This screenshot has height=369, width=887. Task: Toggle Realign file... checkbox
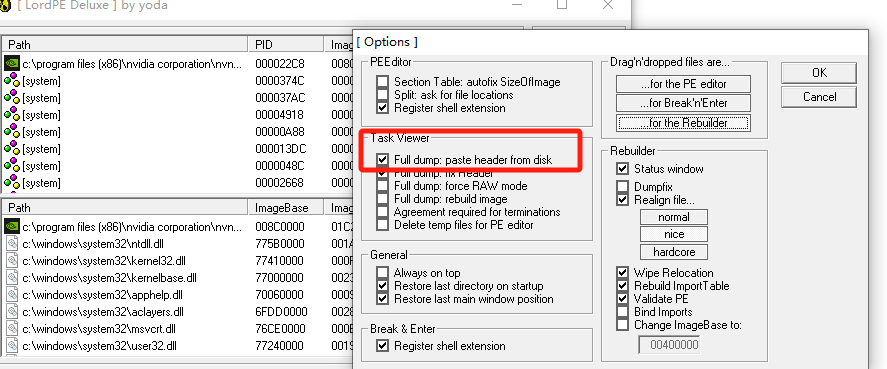tap(623, 199)
